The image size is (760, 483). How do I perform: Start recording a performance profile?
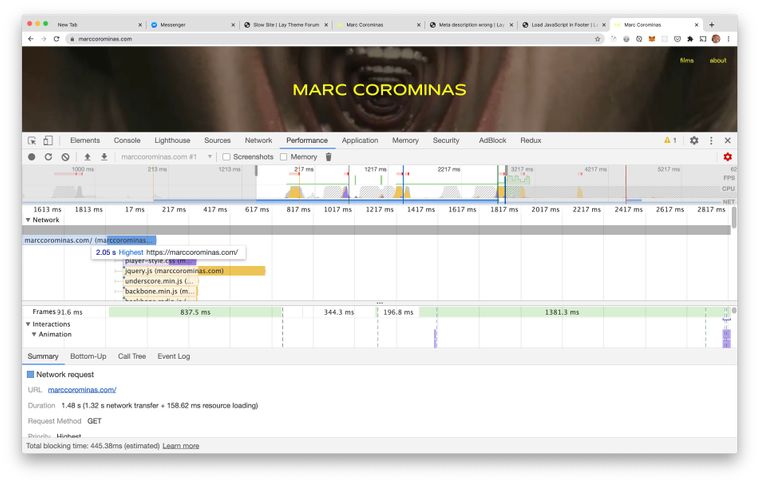coord(32,157)
